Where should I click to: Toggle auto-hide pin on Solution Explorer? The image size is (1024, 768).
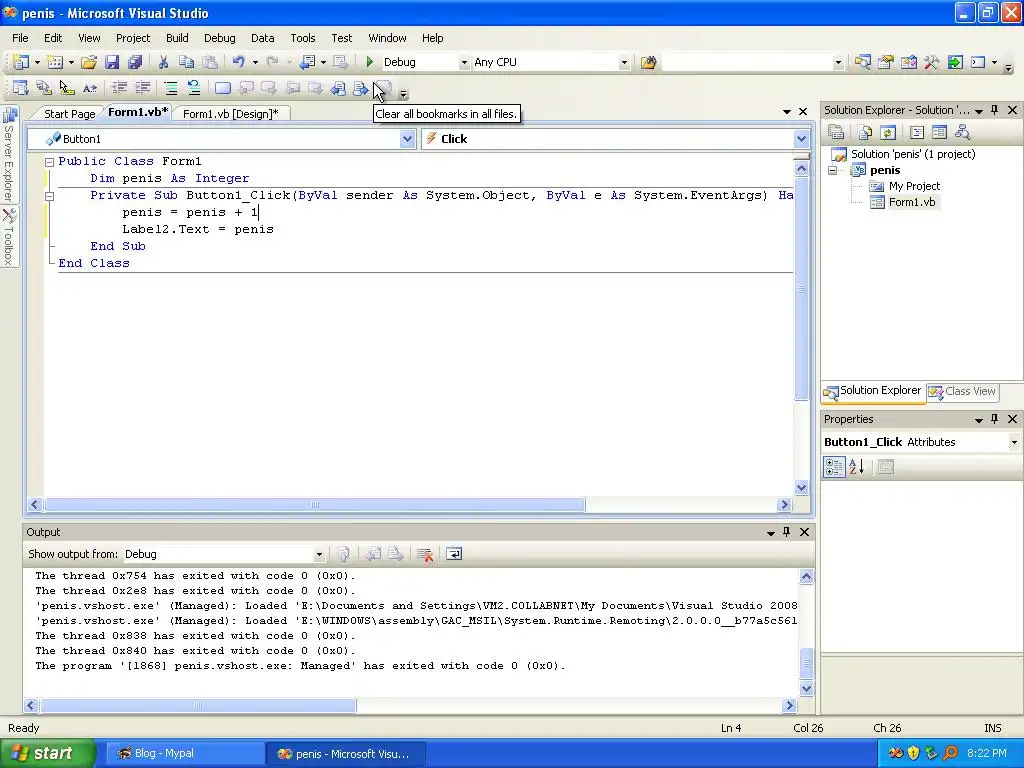click(995, 110)
